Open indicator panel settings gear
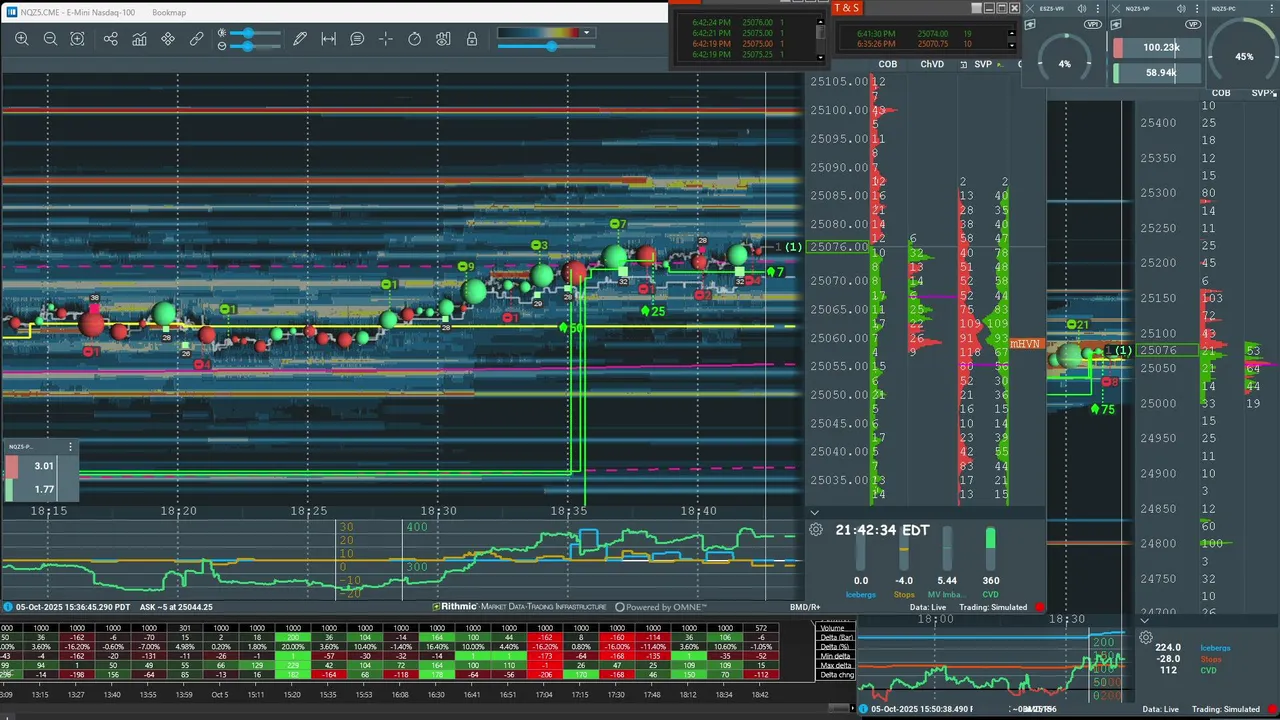 [816, 530]
